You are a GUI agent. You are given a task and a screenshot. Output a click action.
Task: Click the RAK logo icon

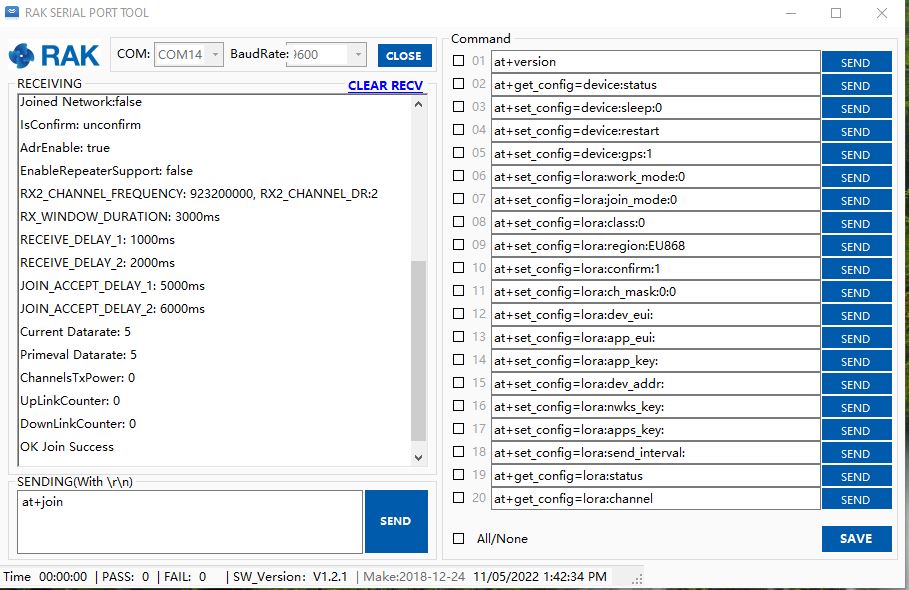[x=55, y=55]
